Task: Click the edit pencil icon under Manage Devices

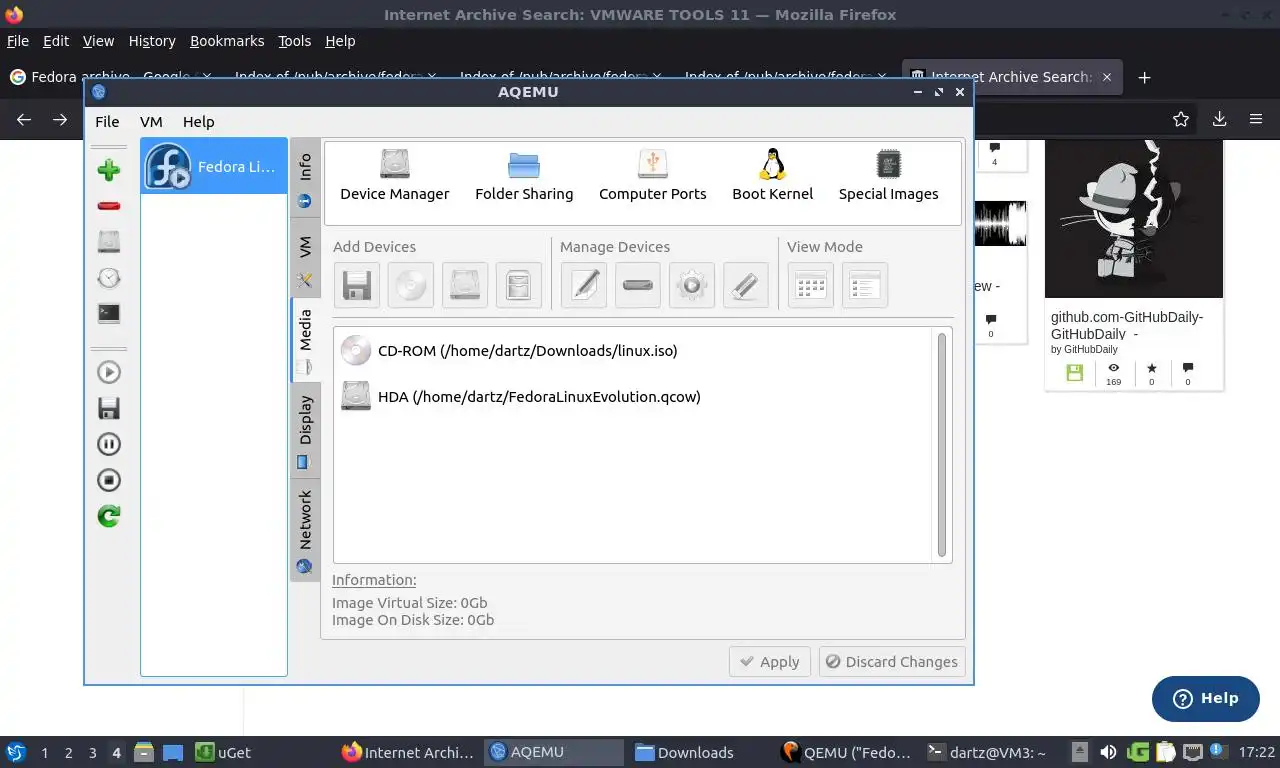Action: [584, 286]
